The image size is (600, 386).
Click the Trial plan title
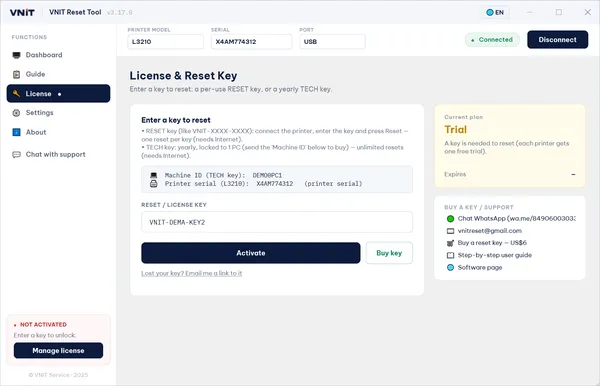coord(455,129)
